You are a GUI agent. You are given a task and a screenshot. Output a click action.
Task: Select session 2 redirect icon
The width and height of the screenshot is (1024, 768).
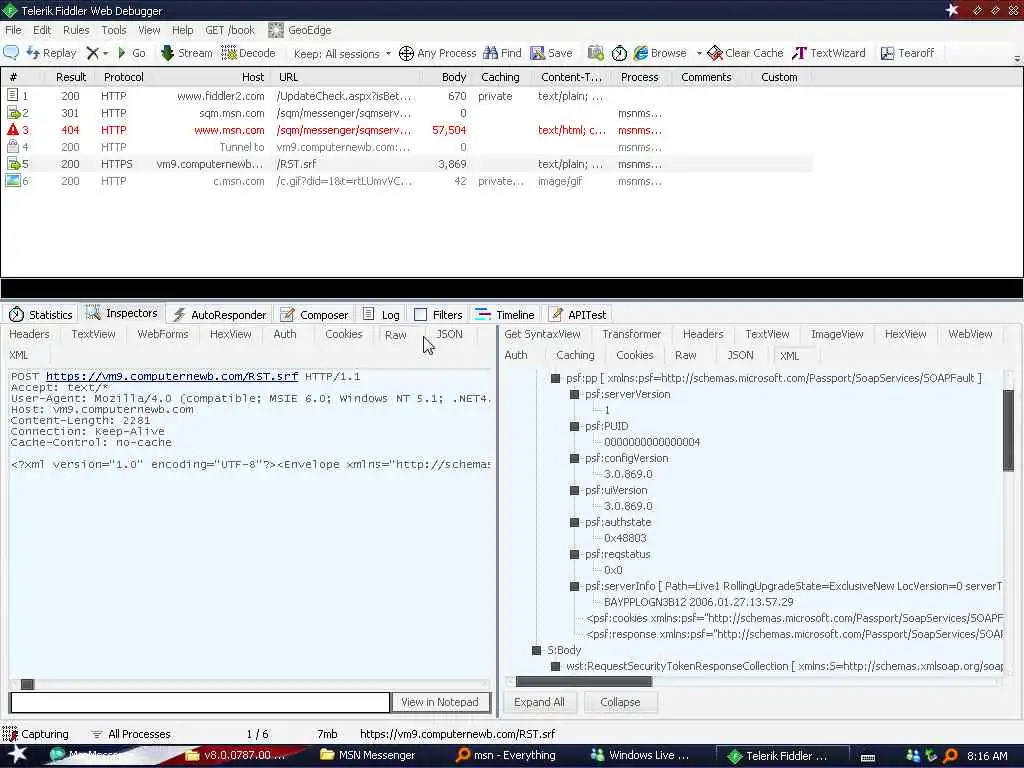point(13,113)
